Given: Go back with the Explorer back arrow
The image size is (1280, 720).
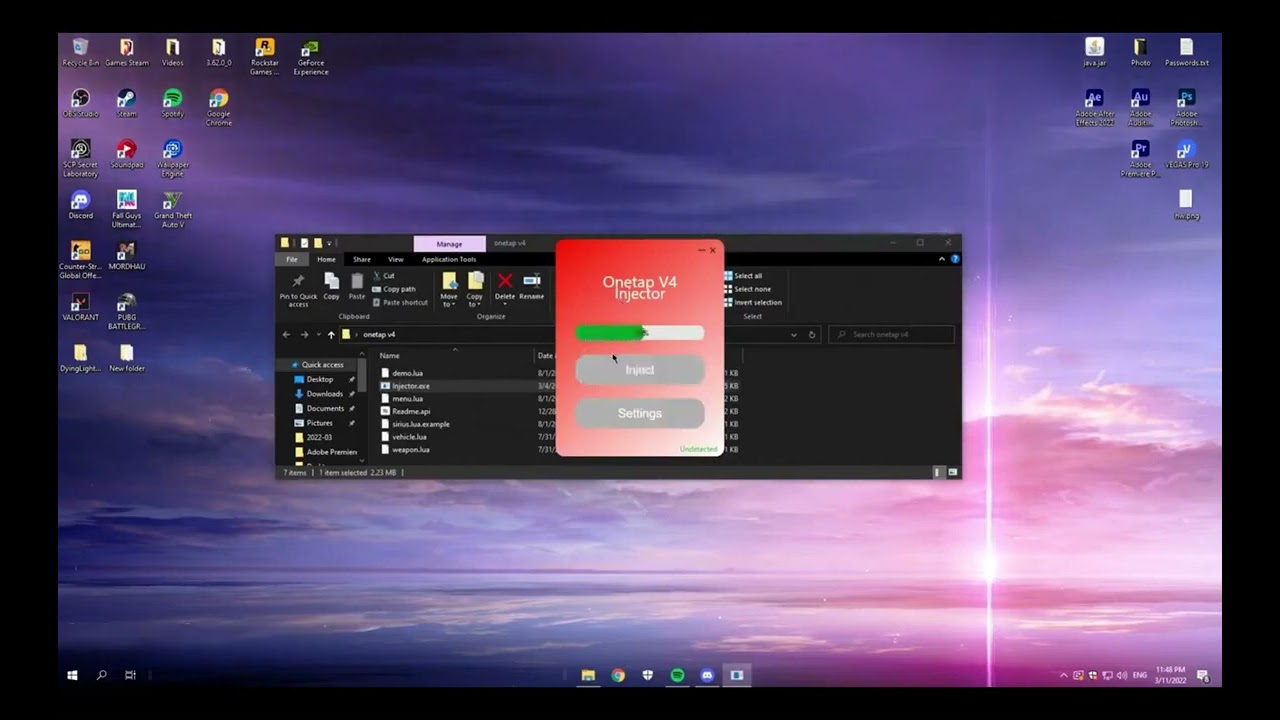Looking at the screenshot, I should pos(286,334).
